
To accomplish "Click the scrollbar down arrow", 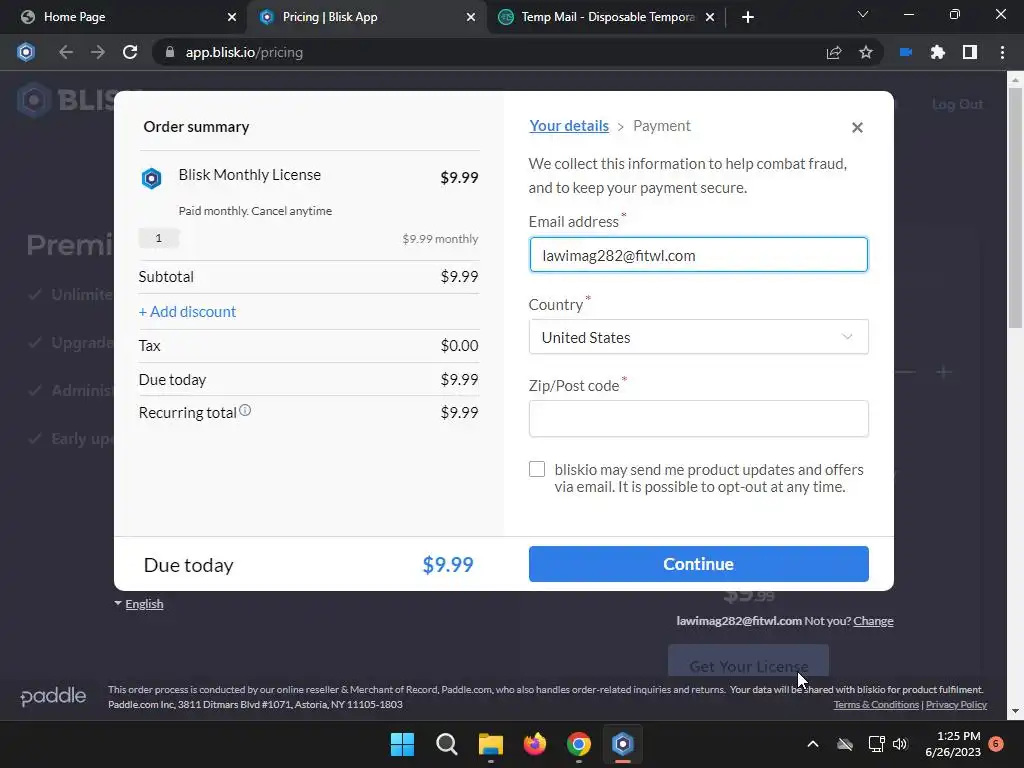I will (1015, 711).
